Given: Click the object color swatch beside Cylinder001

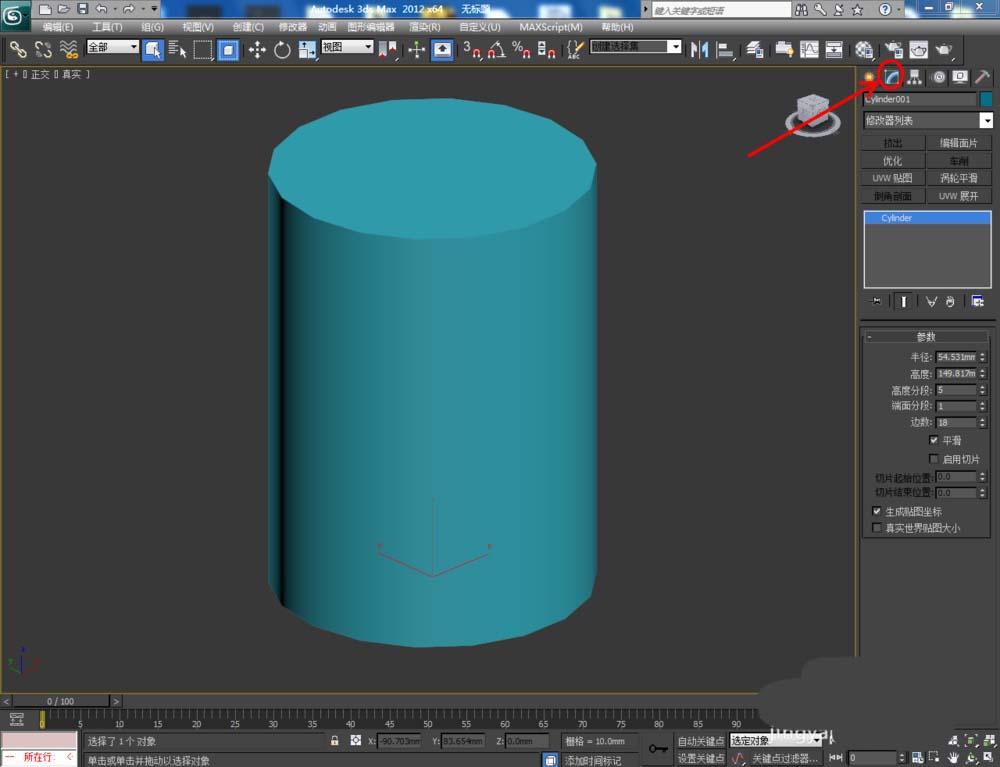Looking at the screenshot, I should 986,99.
